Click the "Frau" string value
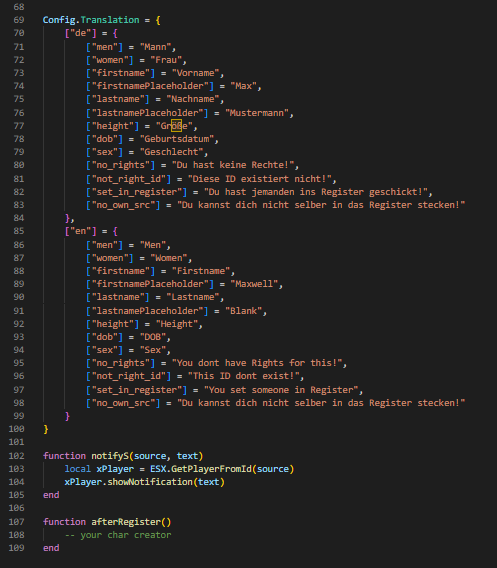This screenshot has width=497, height=568. 166,60
